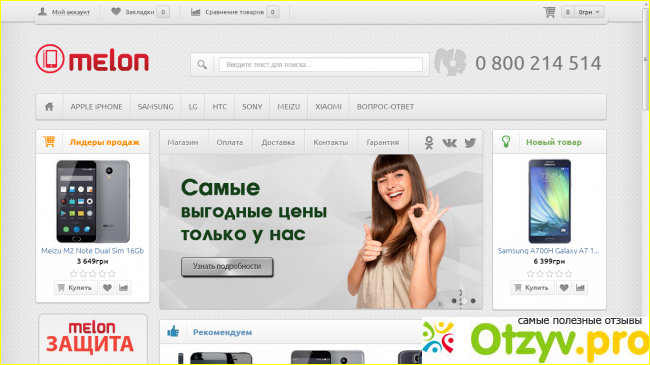Open the Twitter bird icon

coord(470,143)
